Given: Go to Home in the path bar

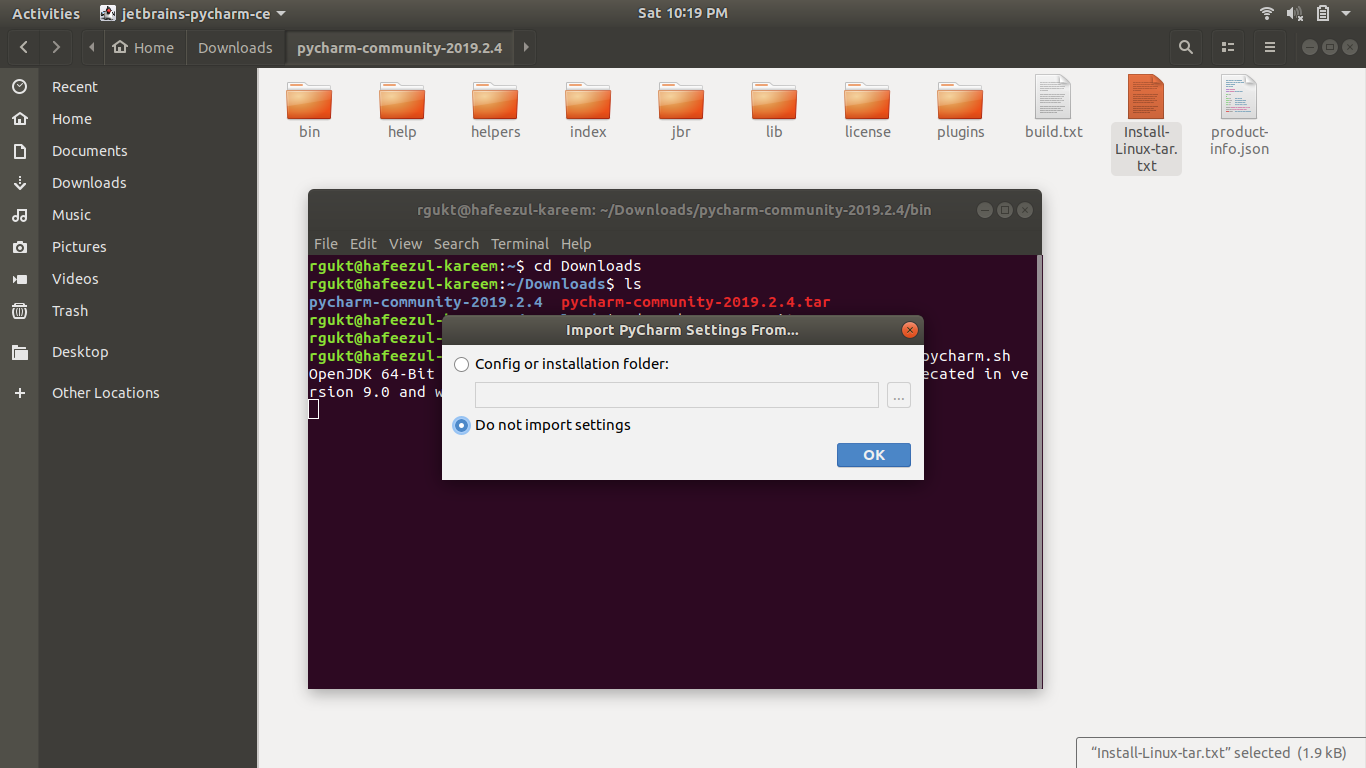Looking at the screenshot, I should tap(144, 47).
